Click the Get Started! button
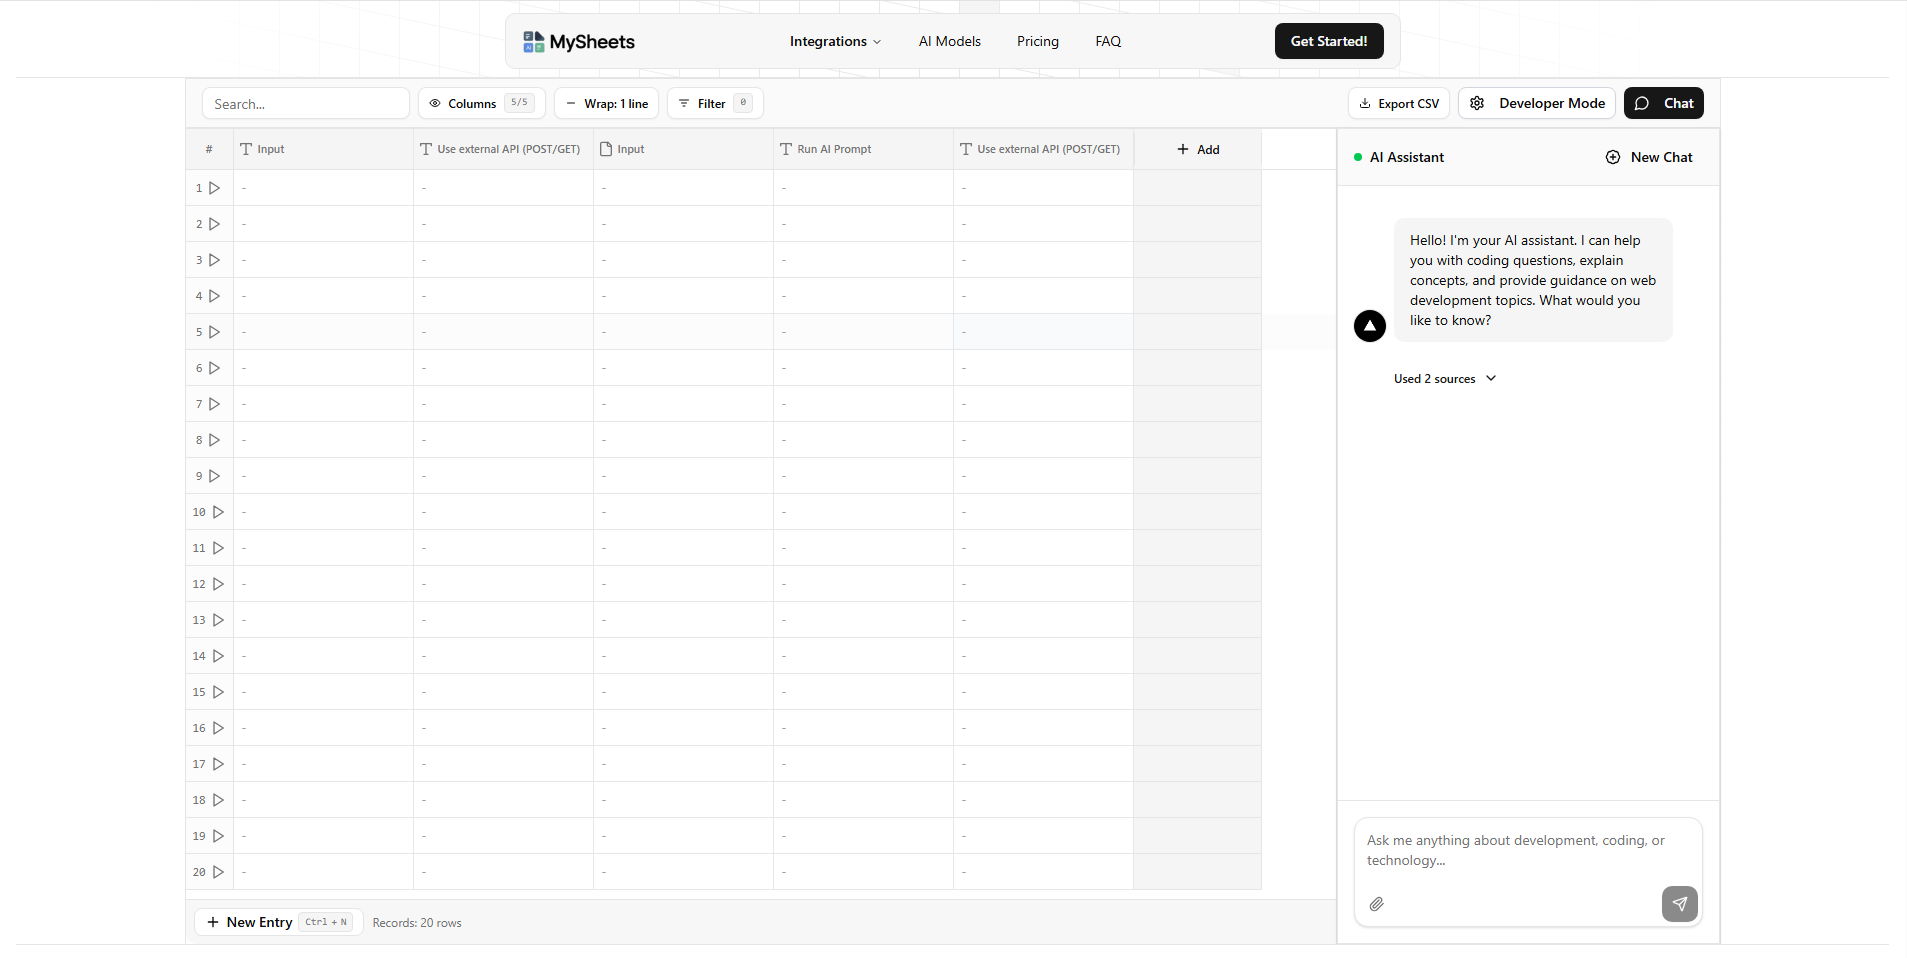This screenshot has height=958, width=1907. coord(1328,41)
